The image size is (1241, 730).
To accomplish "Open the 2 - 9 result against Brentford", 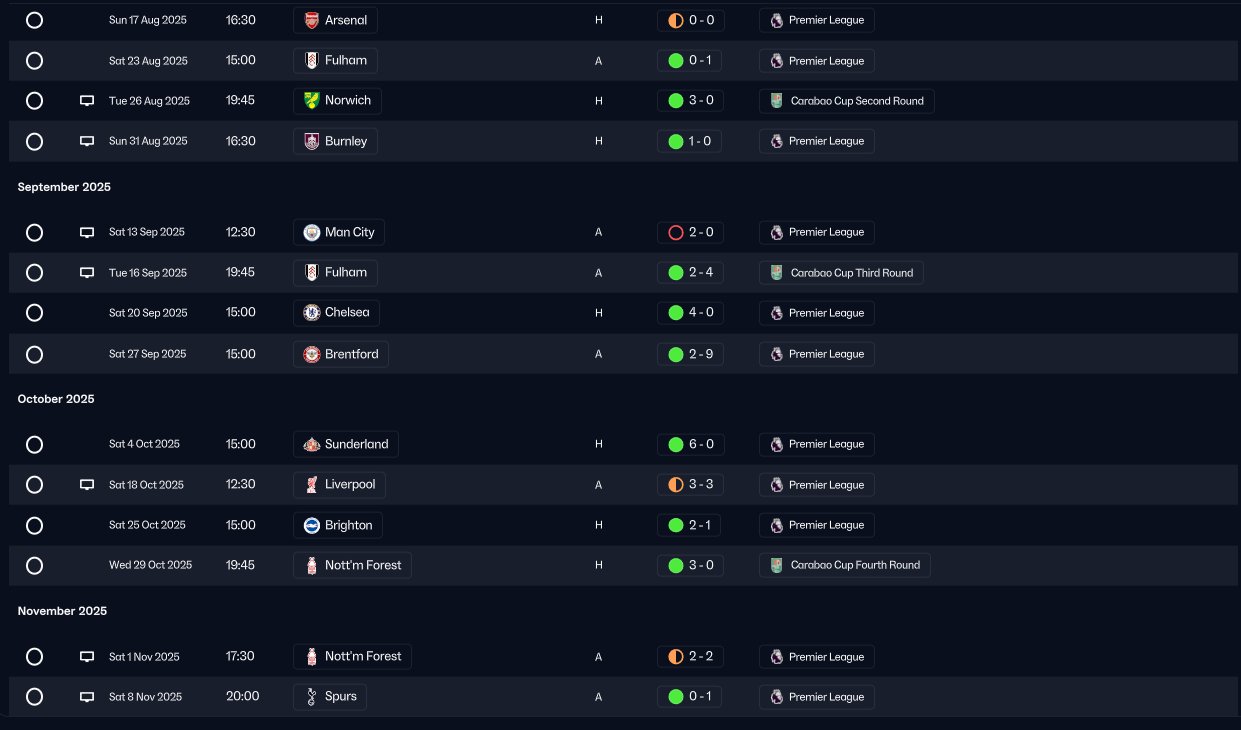I will tap(690, 354).
